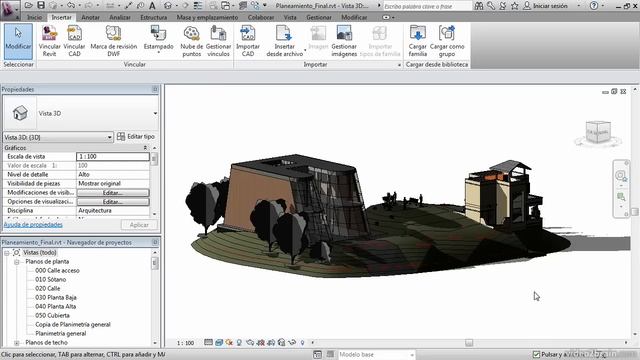The height and width of the screenshot is (360, 640).
Task: Click the Open folder icon in quick access toolbar
Action: [29, 5]
